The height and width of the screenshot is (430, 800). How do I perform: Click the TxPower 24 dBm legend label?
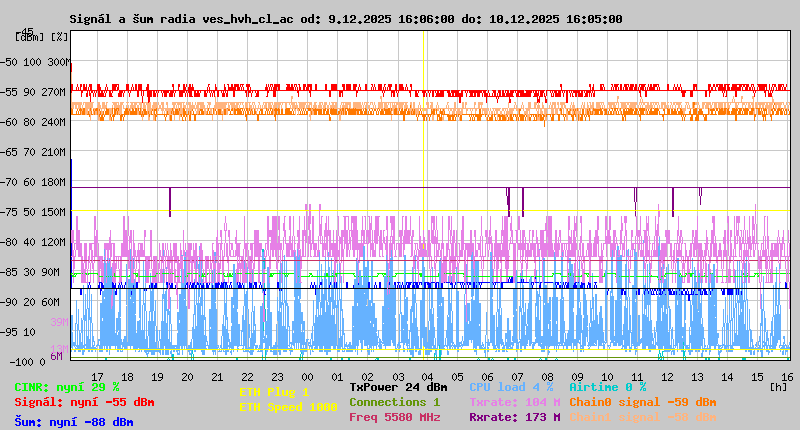tap(398, 387)
